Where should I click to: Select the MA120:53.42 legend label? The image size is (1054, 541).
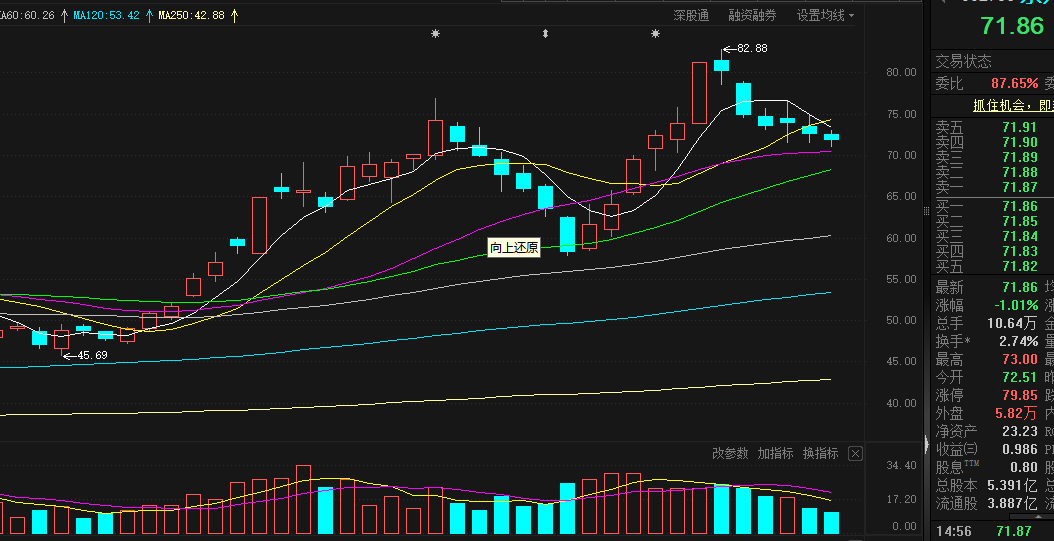pyautogui.click(x=106, y=15)
